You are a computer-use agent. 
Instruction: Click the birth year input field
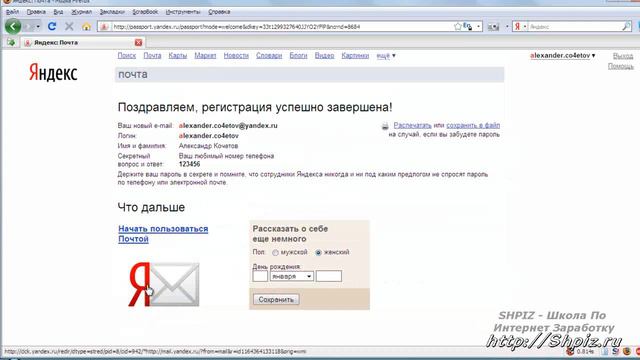click(329, 276)
